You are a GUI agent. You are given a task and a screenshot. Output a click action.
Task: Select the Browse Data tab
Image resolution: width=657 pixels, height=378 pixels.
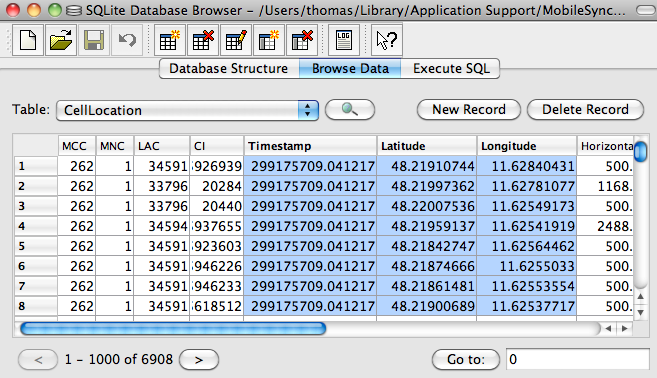[x=350, y=68]
